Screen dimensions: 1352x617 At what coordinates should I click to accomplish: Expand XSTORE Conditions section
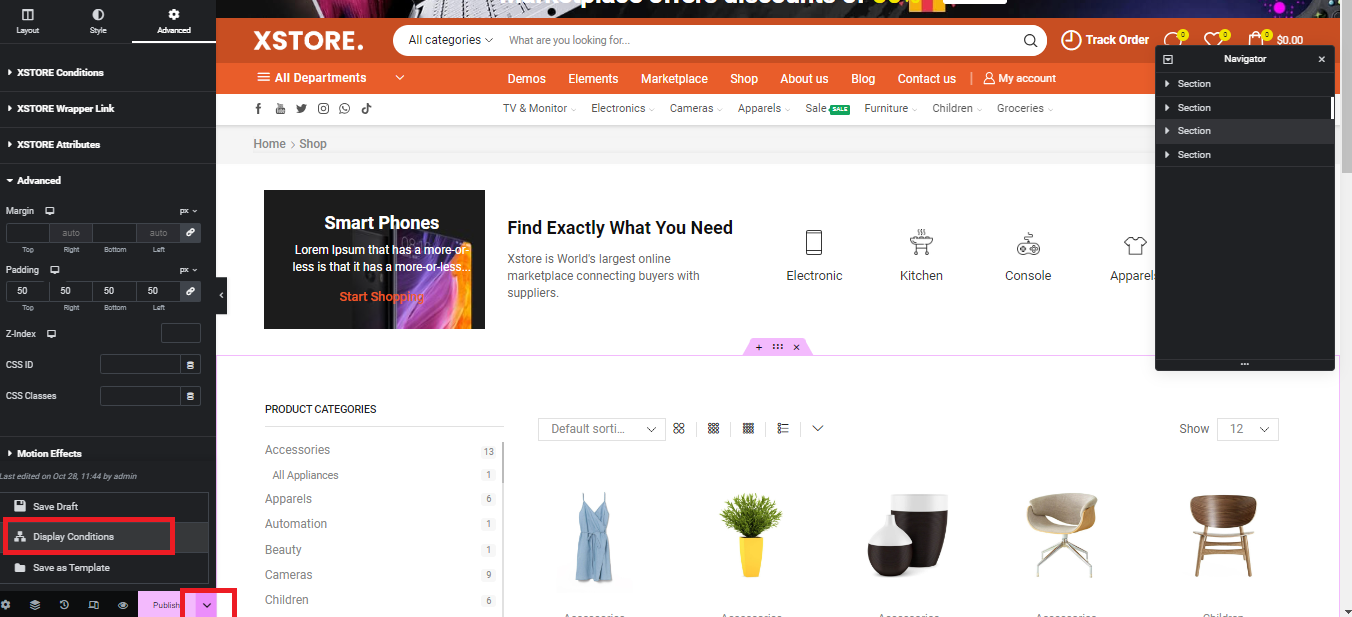(108, 72)
